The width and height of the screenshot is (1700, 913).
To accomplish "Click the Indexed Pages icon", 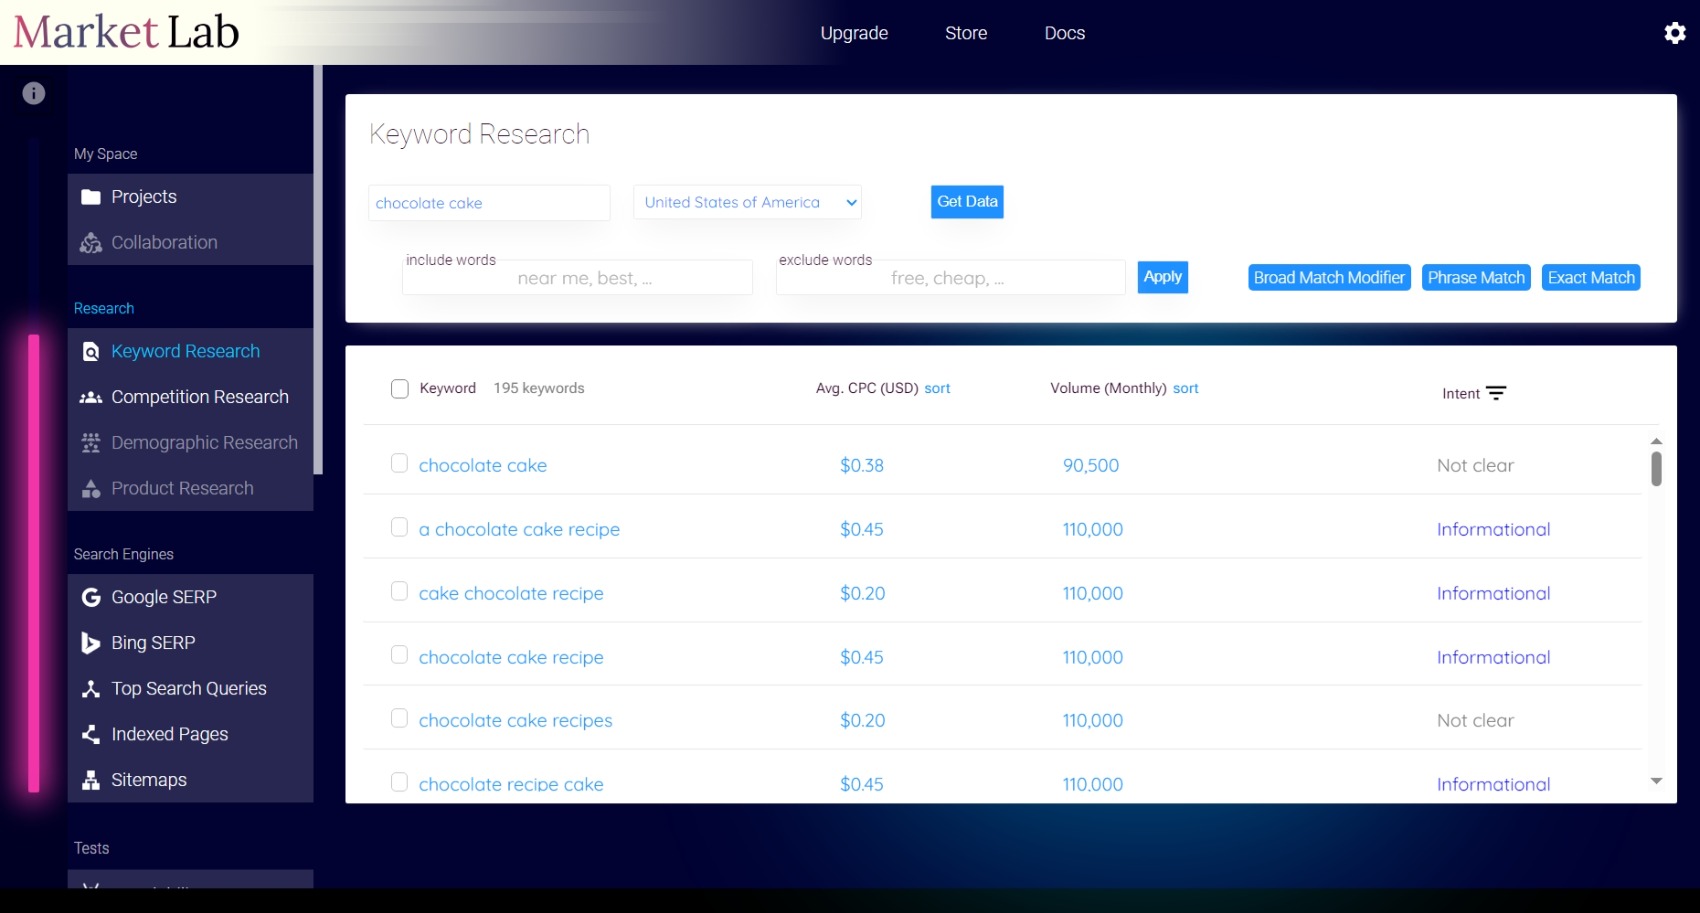I will coord(91,735).
